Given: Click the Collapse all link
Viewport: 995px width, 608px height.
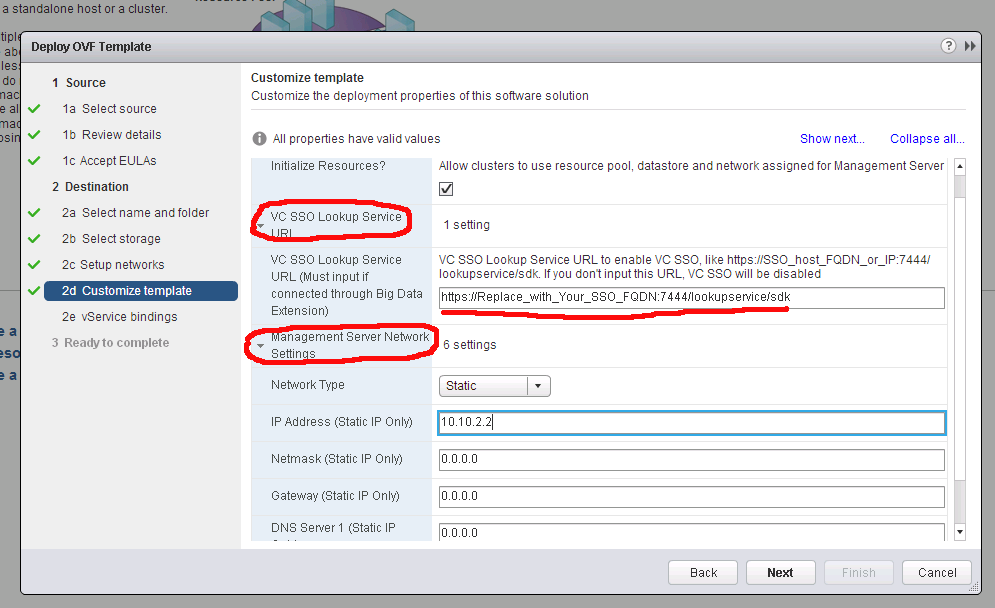Looking at the screenshot, I should pos(927,139).
